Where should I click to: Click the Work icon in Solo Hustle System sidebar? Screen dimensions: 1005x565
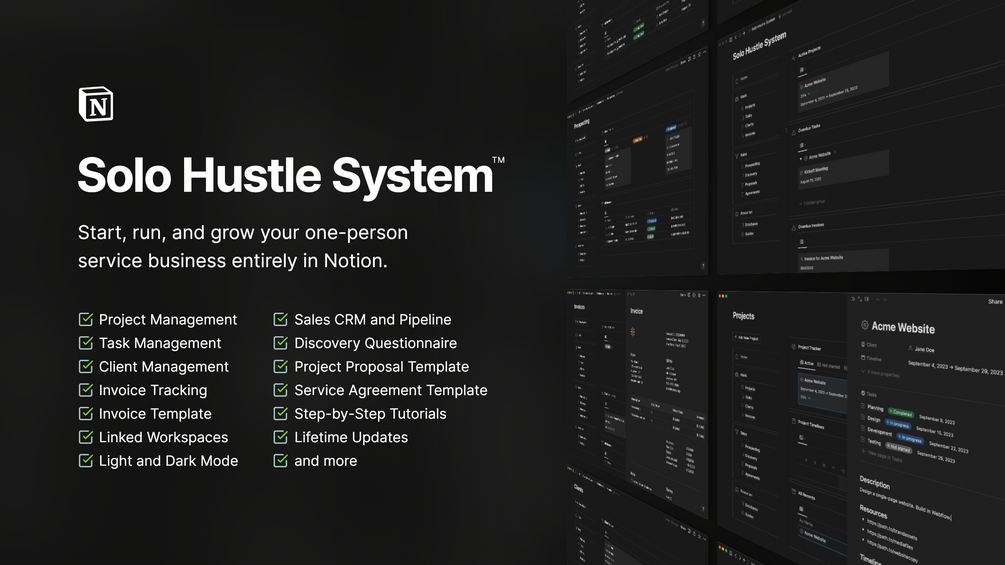[x=736, y=99]
